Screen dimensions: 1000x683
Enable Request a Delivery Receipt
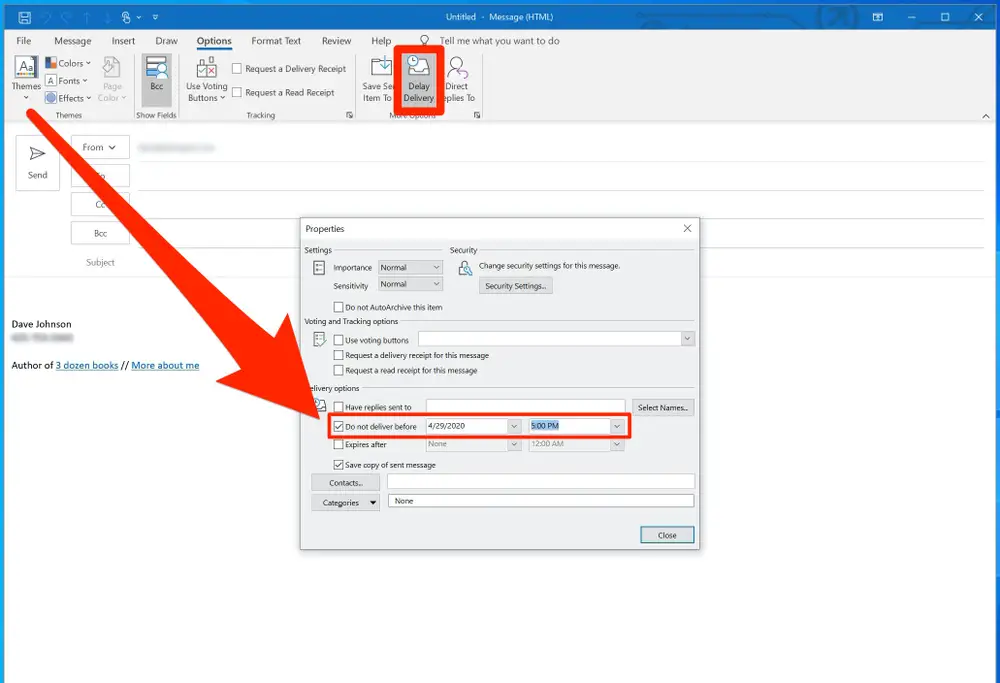coord(237,69)
